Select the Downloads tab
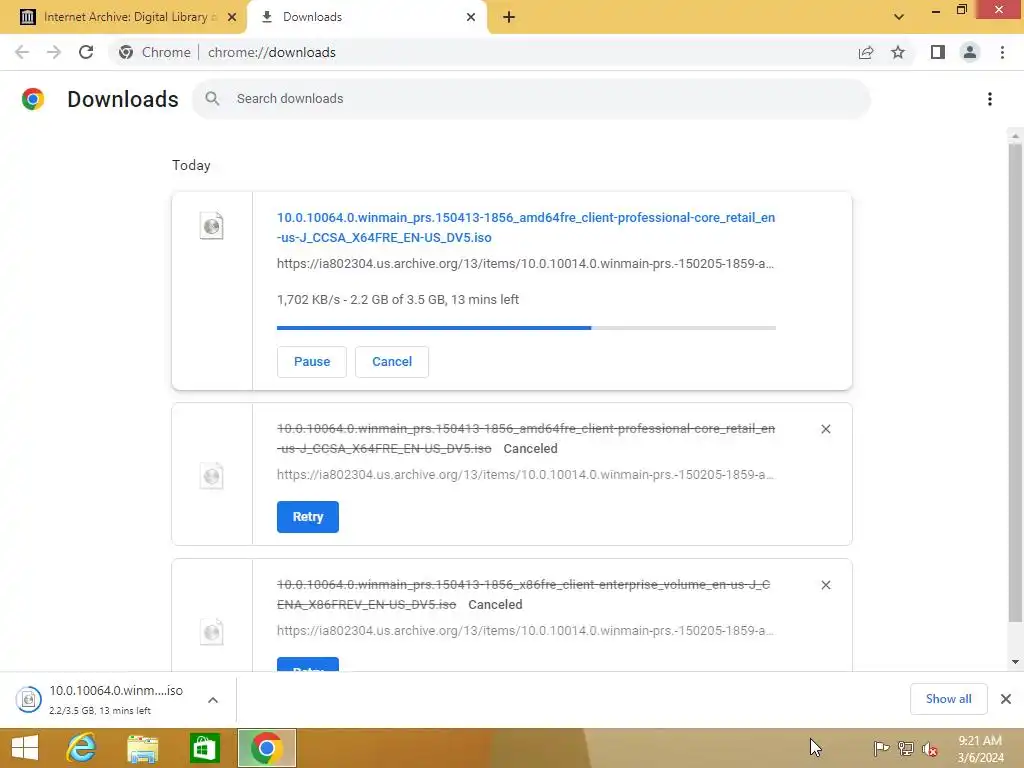The image size is (1024, 768). [368, 17]
